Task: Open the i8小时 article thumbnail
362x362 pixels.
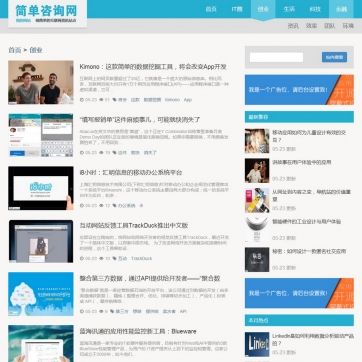Action: click(41, 188)
